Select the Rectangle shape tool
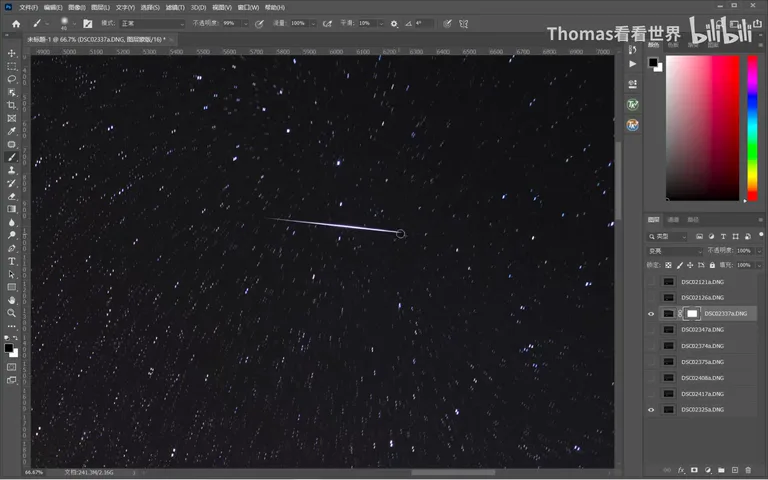 [12, 287]
